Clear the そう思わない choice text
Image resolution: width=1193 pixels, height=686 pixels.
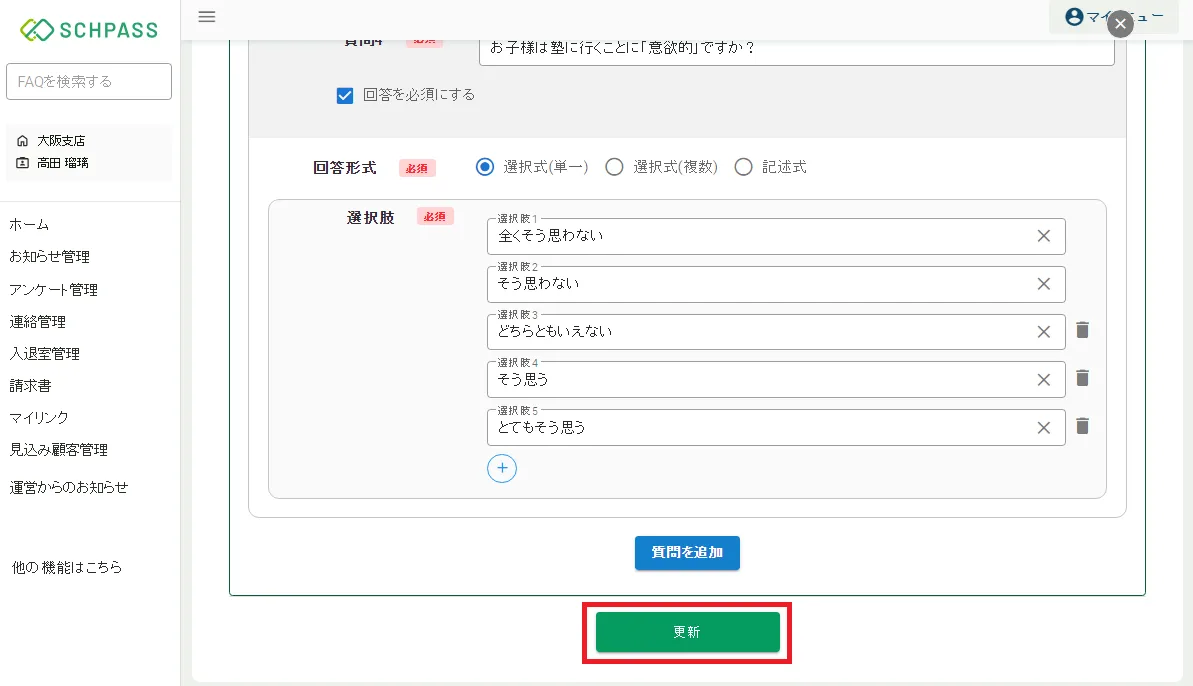pos(1044,284)
